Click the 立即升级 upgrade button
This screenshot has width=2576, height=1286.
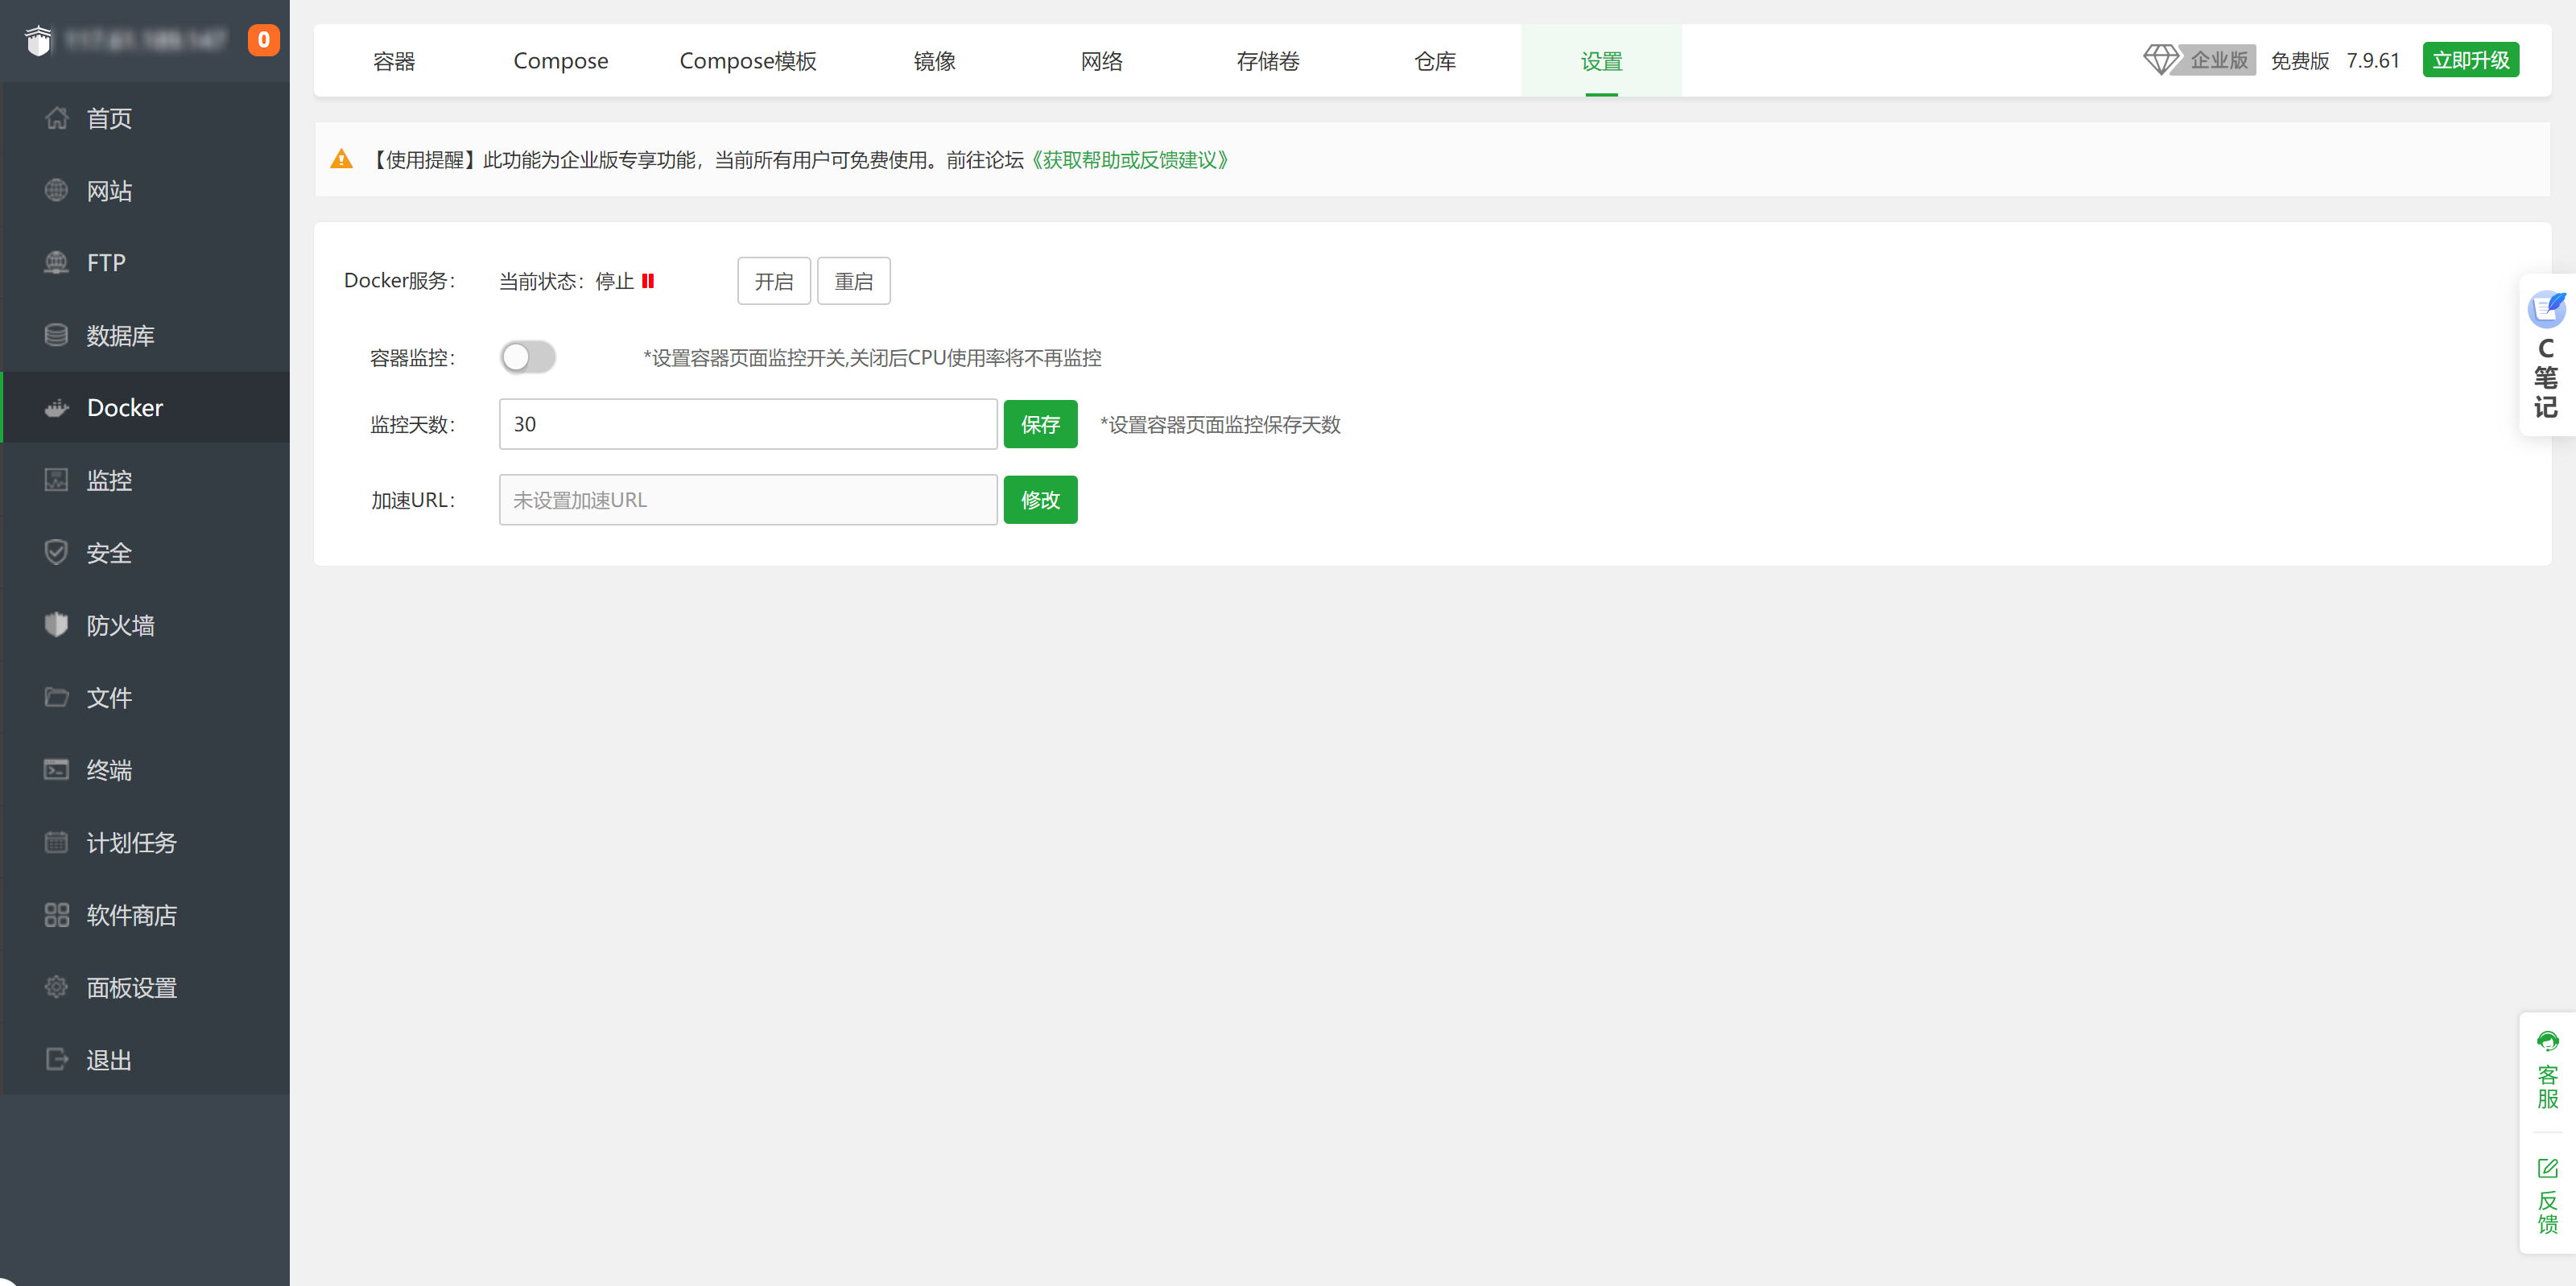click(2470, 60)
